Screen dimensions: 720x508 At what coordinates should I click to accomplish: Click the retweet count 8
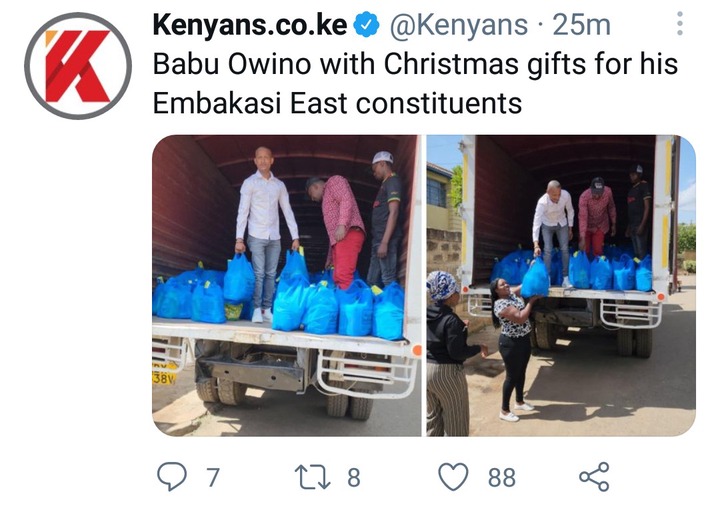[353, 478]
